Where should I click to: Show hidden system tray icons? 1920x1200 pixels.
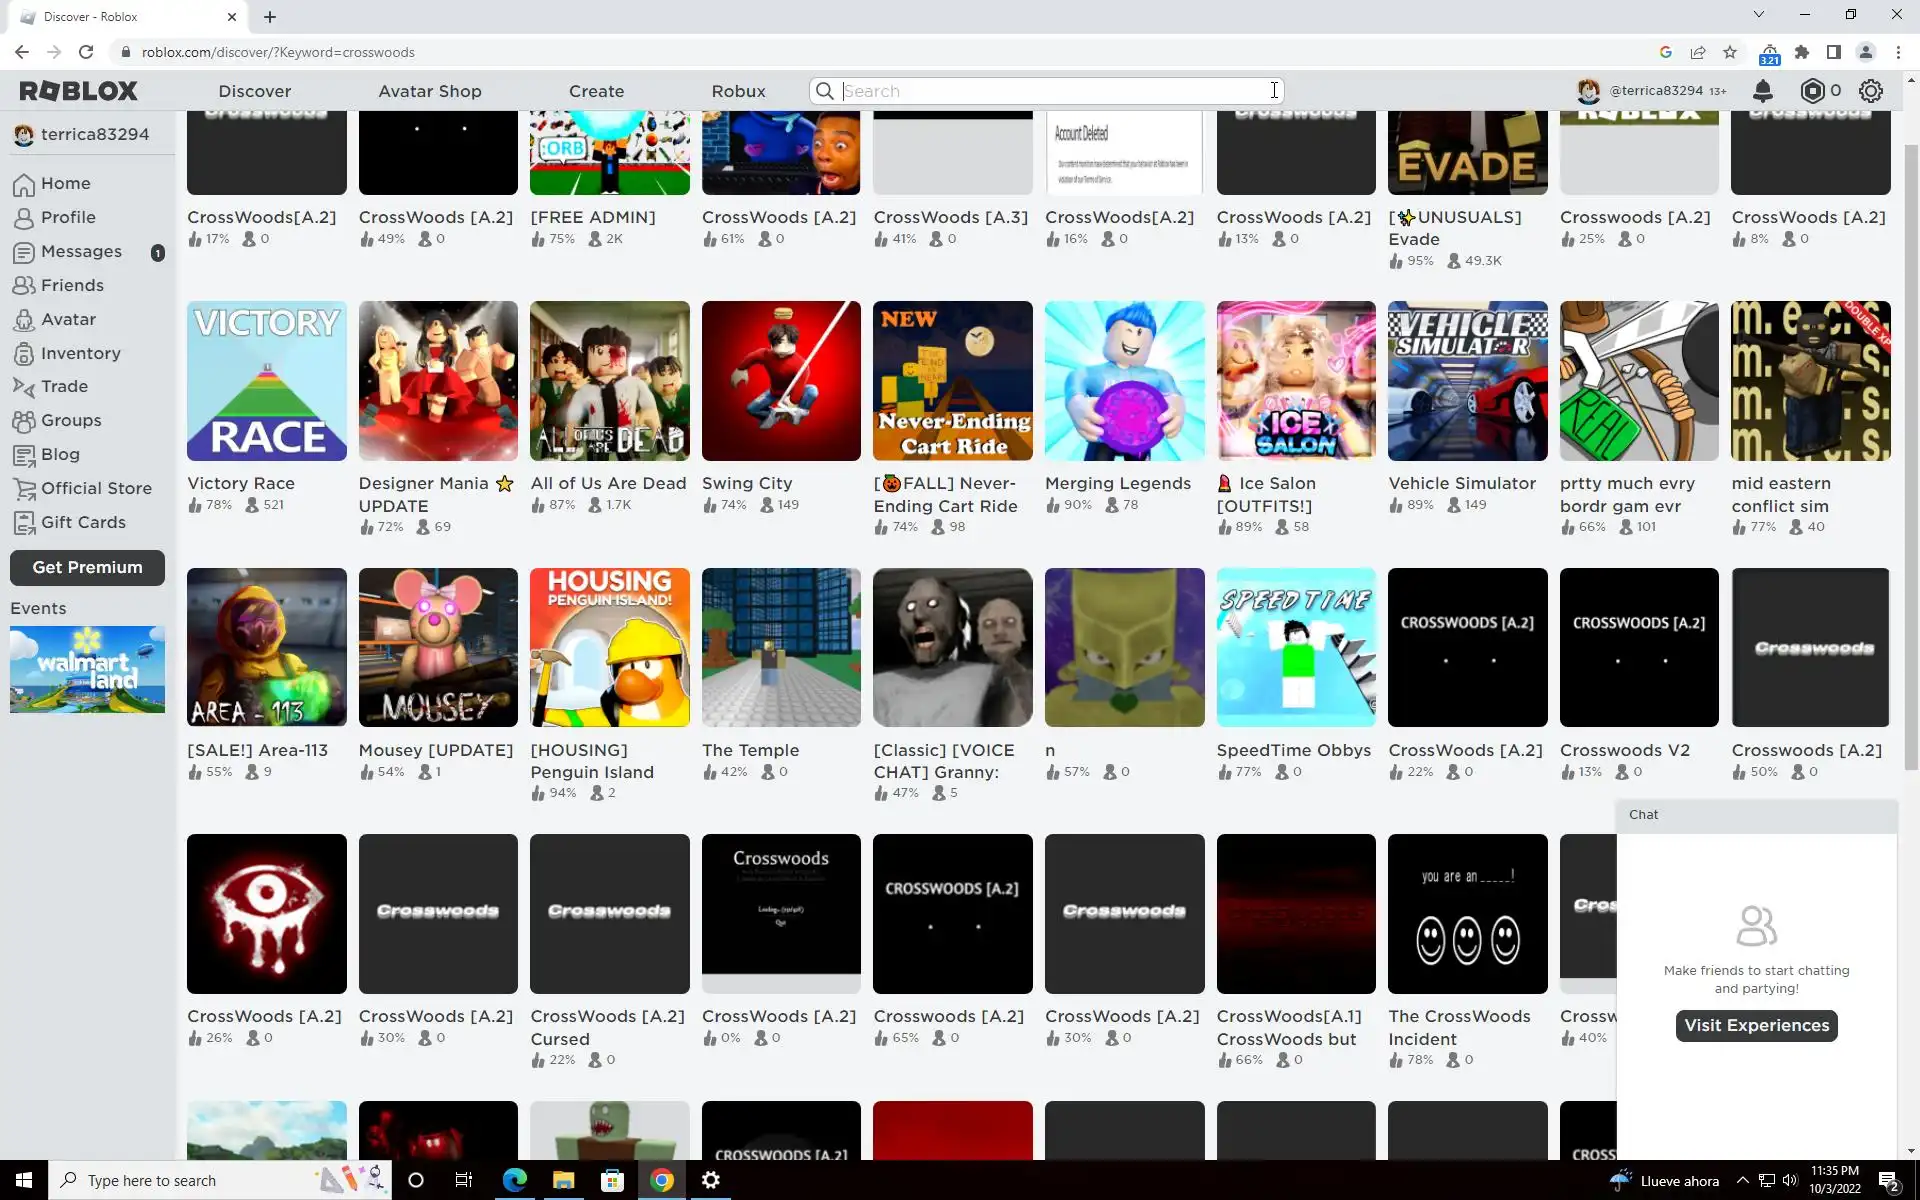pos(1742,1180)
